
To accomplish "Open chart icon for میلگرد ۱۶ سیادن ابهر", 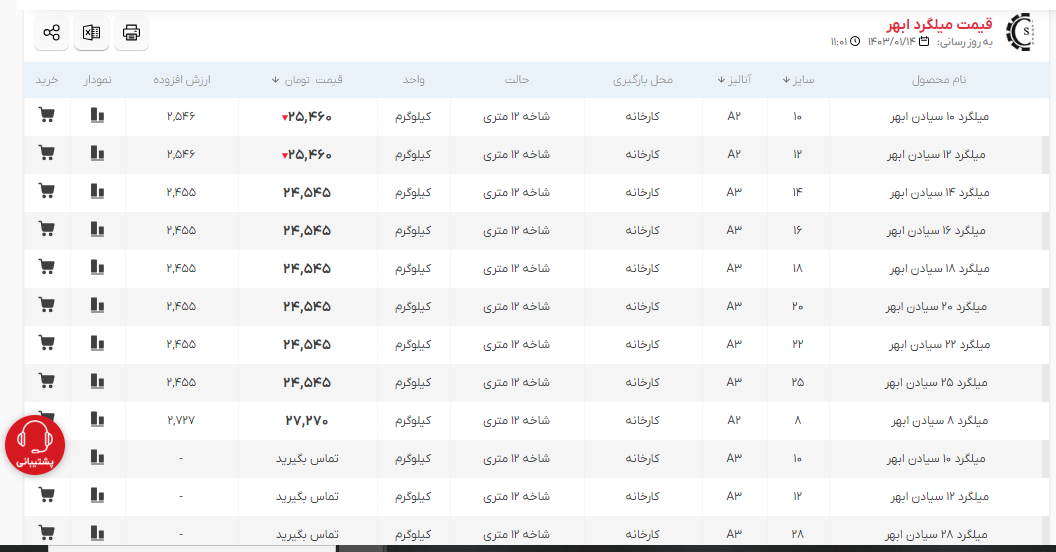I will coord(97,230).
